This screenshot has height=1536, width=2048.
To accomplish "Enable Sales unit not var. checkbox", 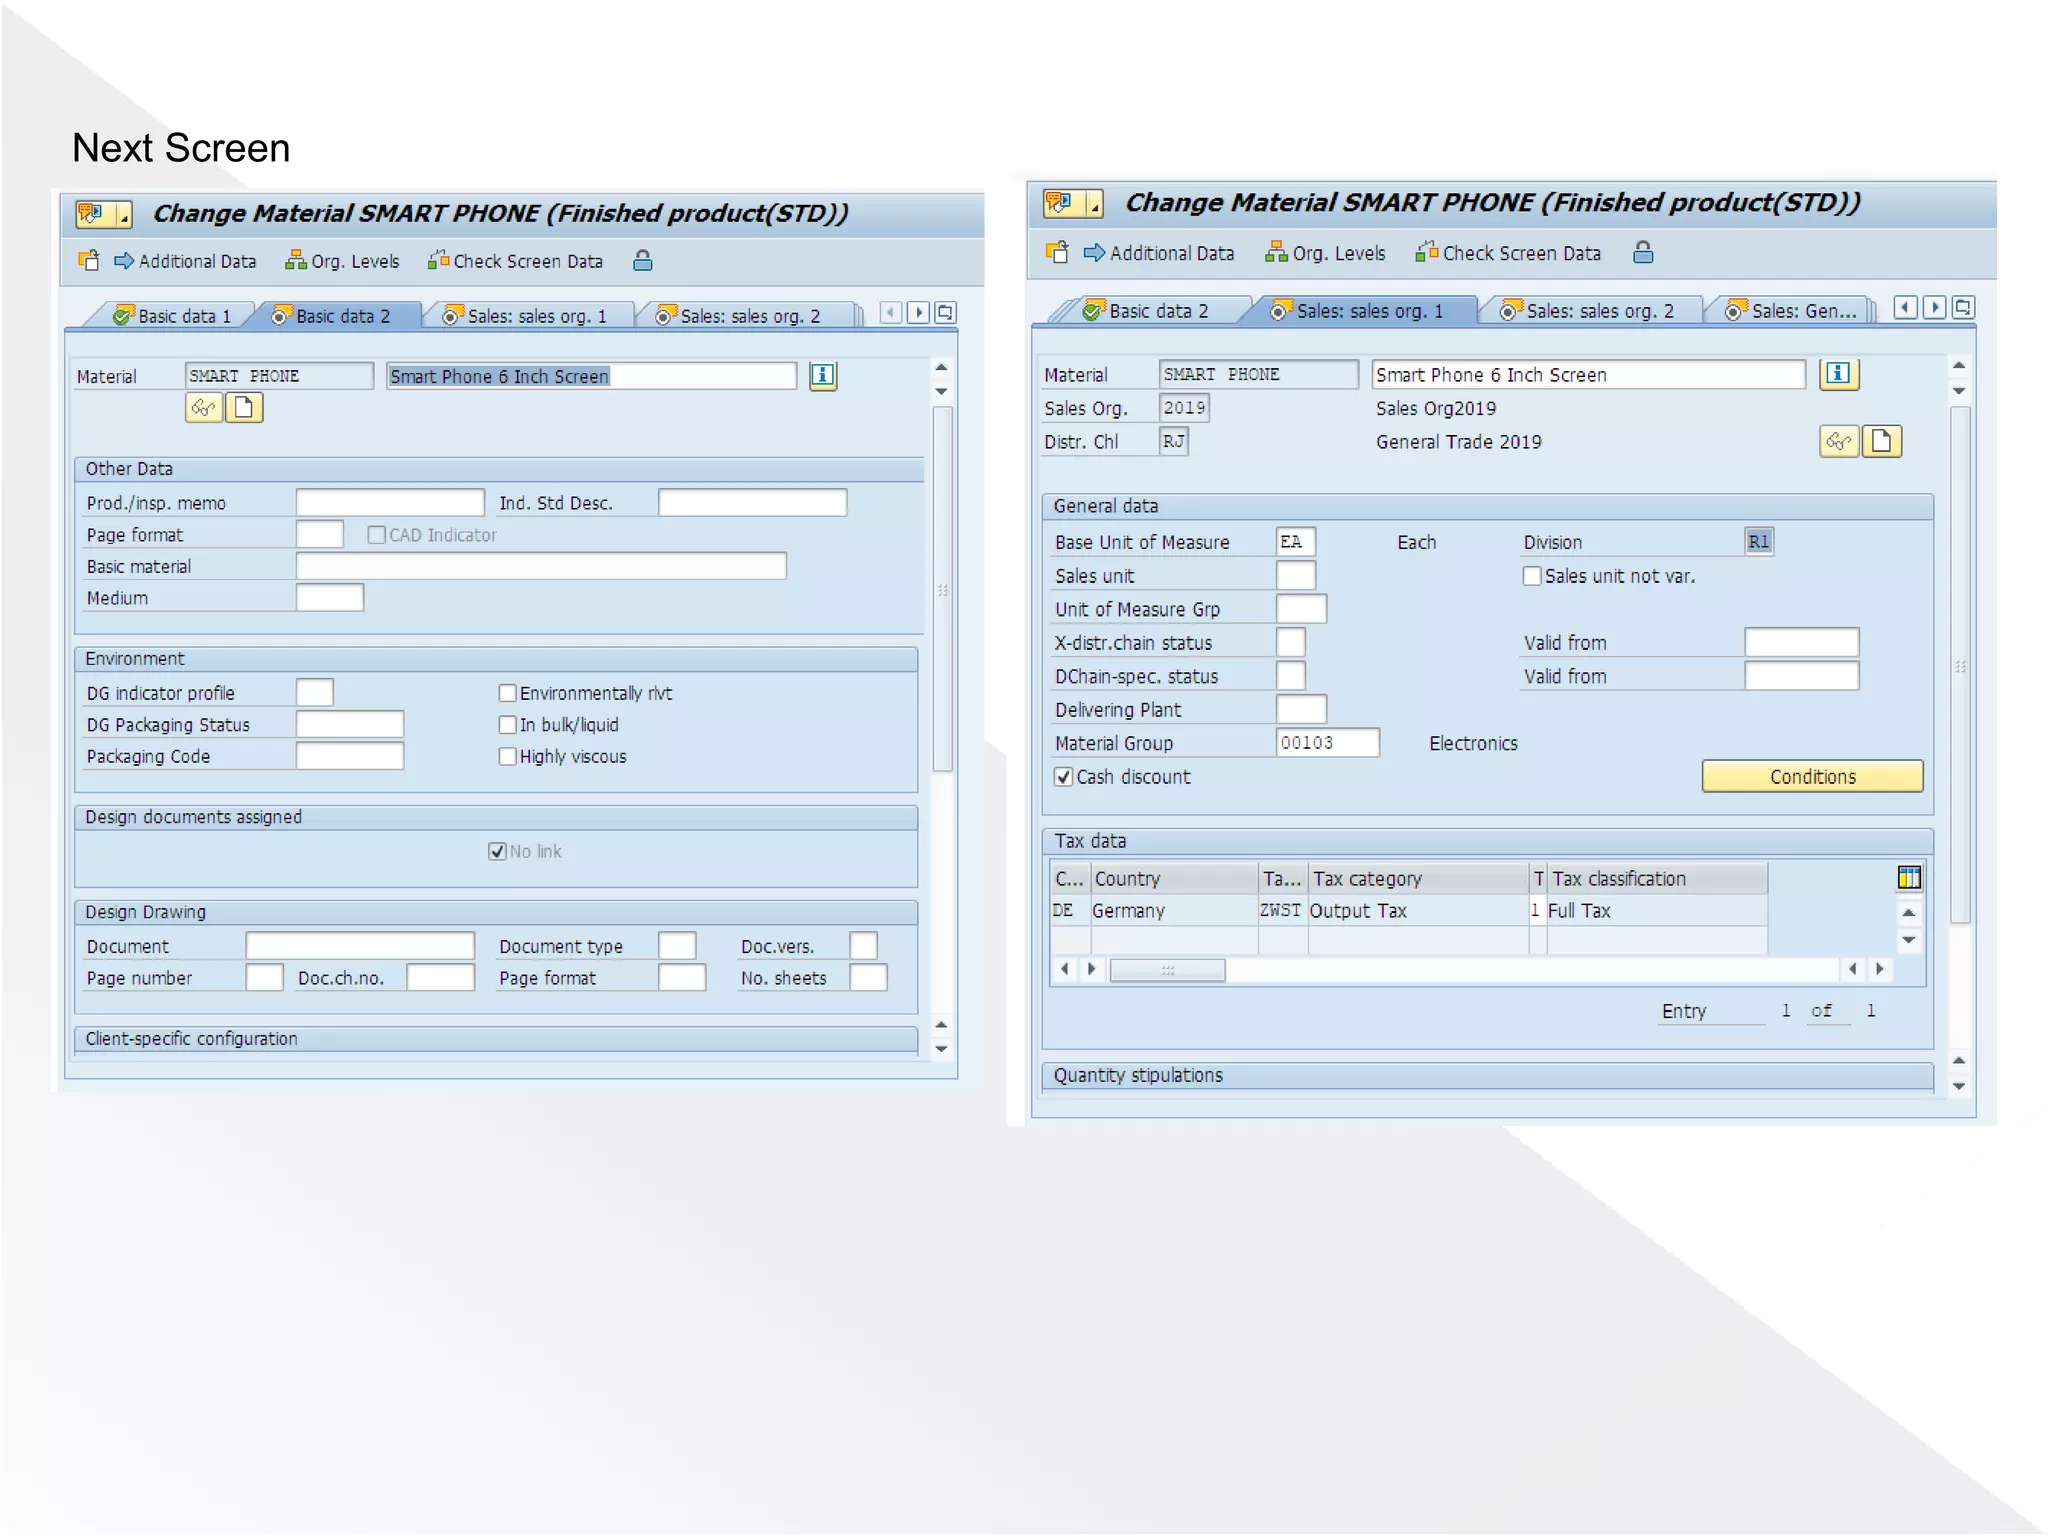I will [1531, 576].
